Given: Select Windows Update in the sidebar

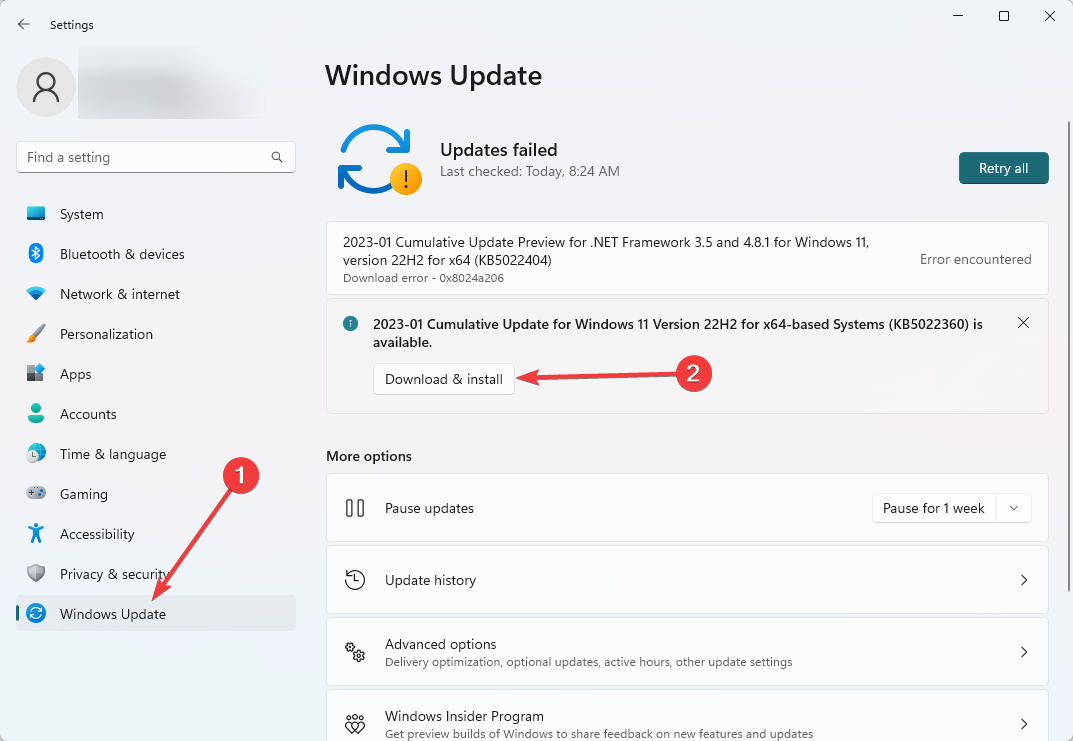Looking at the screenshot, I should tap(156, 614).
